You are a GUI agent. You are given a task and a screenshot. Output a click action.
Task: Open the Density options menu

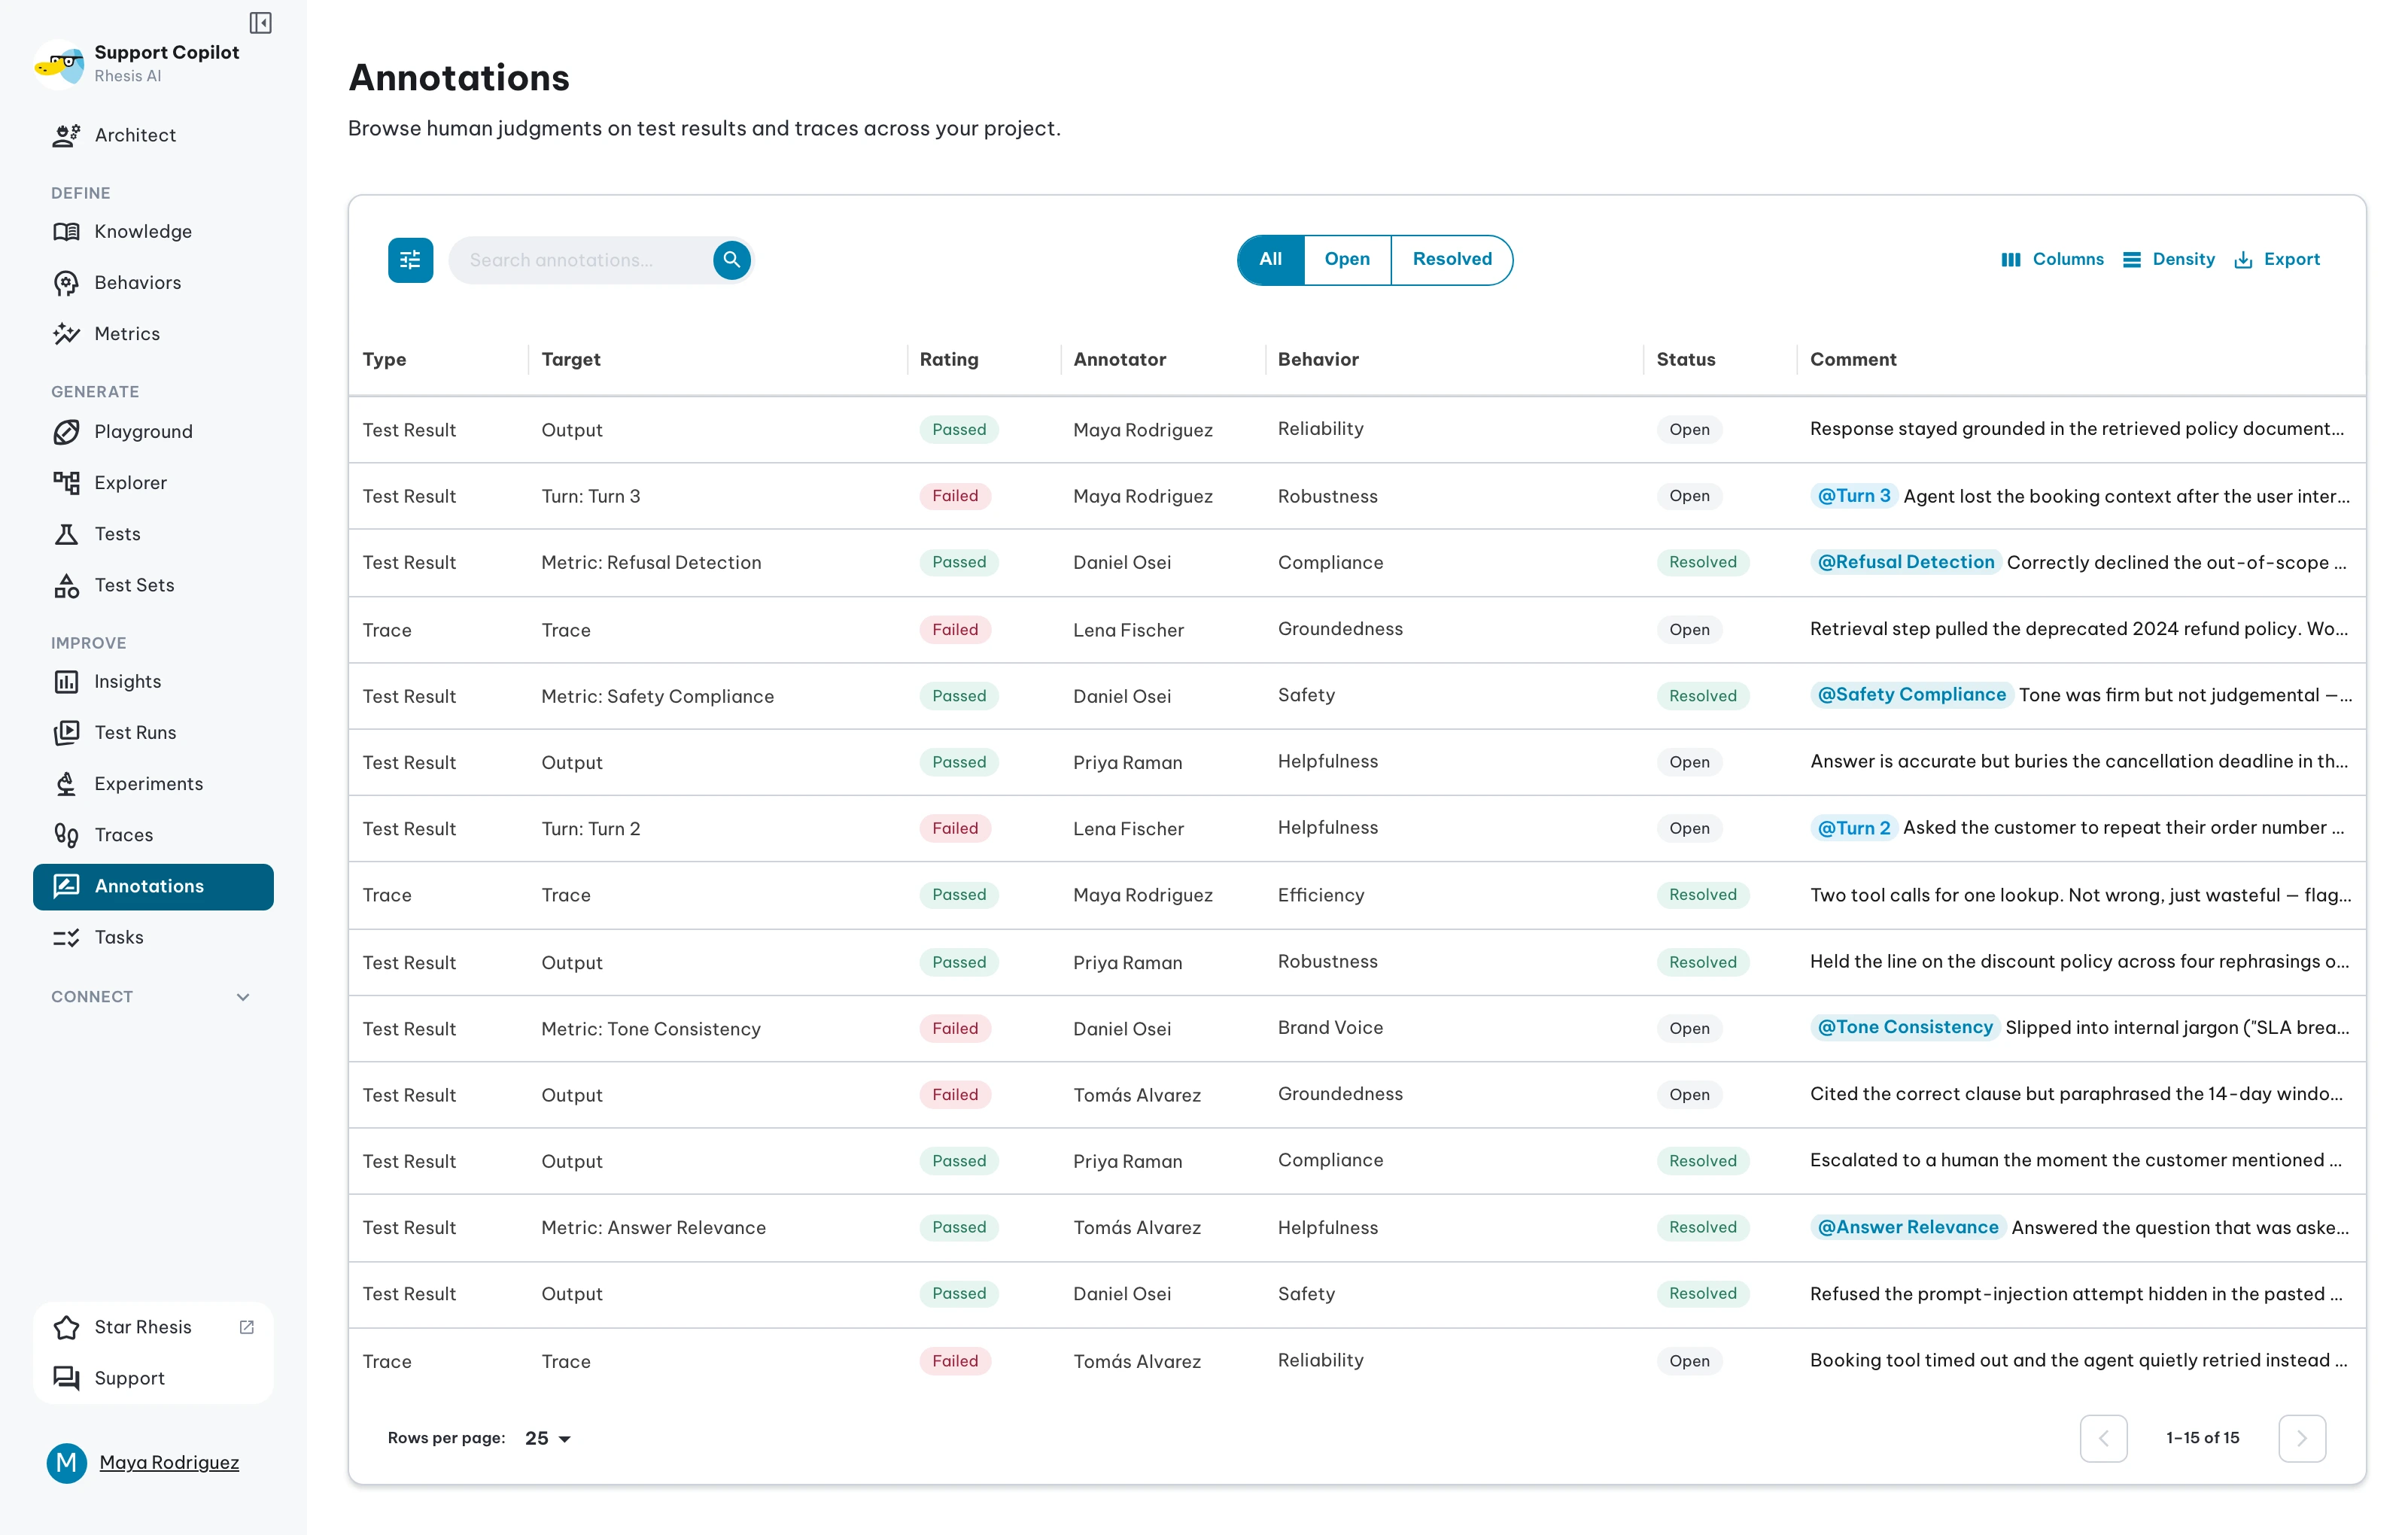pyautogui.click(x=2169, y=260)
